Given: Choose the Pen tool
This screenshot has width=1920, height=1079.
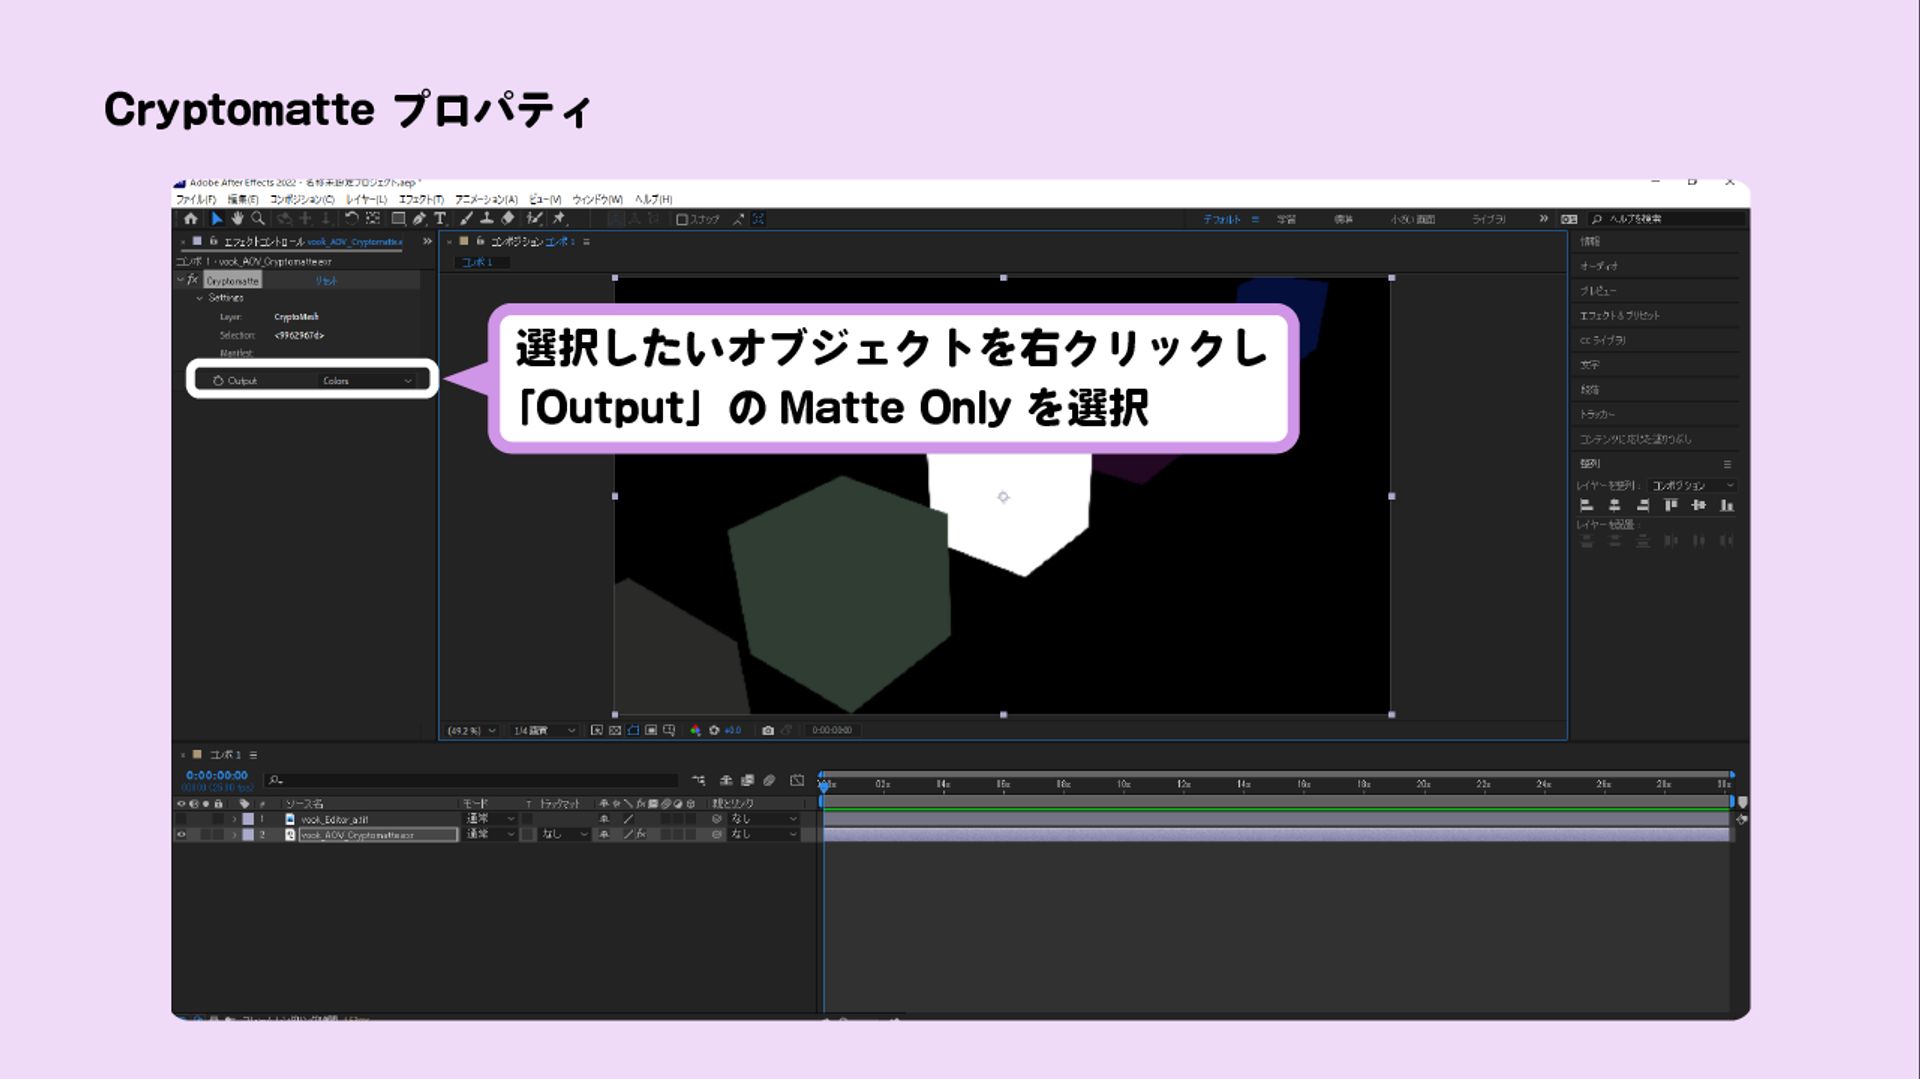Looking at the screenshot, I should 420,220.
